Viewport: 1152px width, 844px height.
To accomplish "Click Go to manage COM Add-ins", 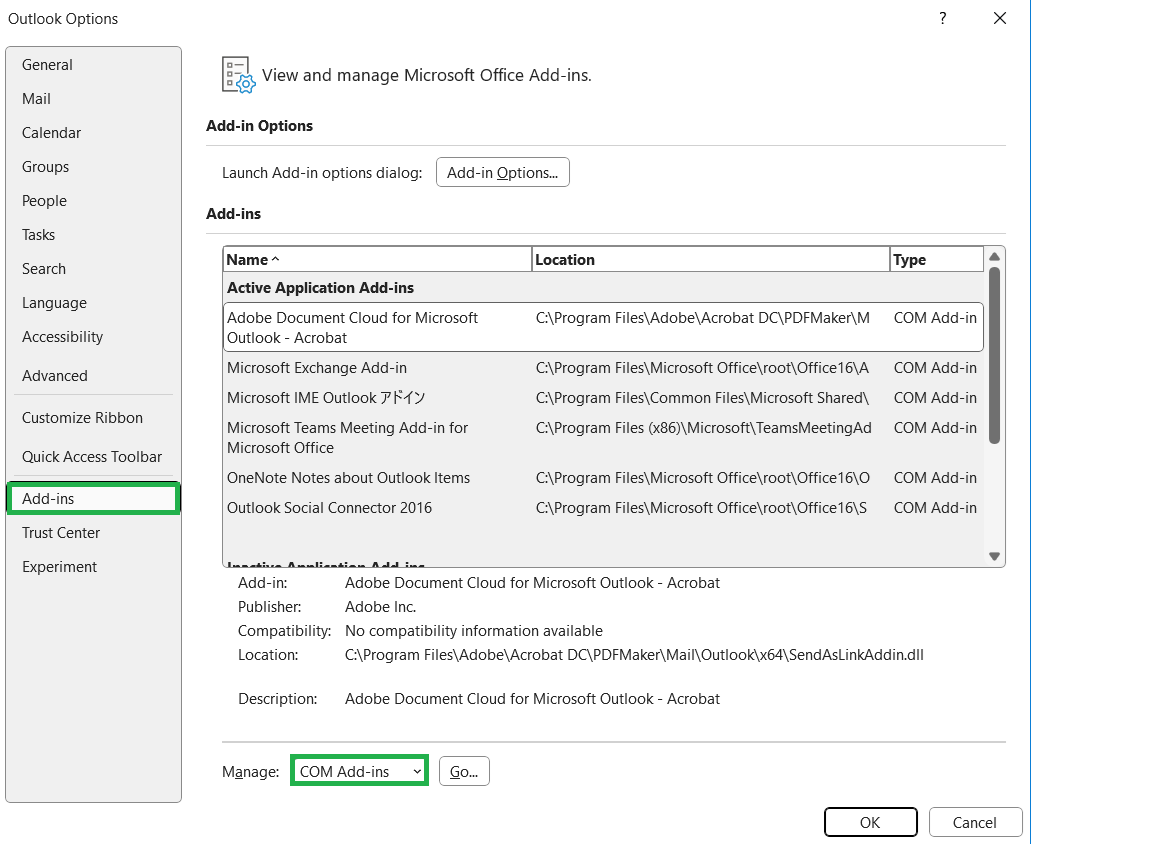I will pos(464,770).
